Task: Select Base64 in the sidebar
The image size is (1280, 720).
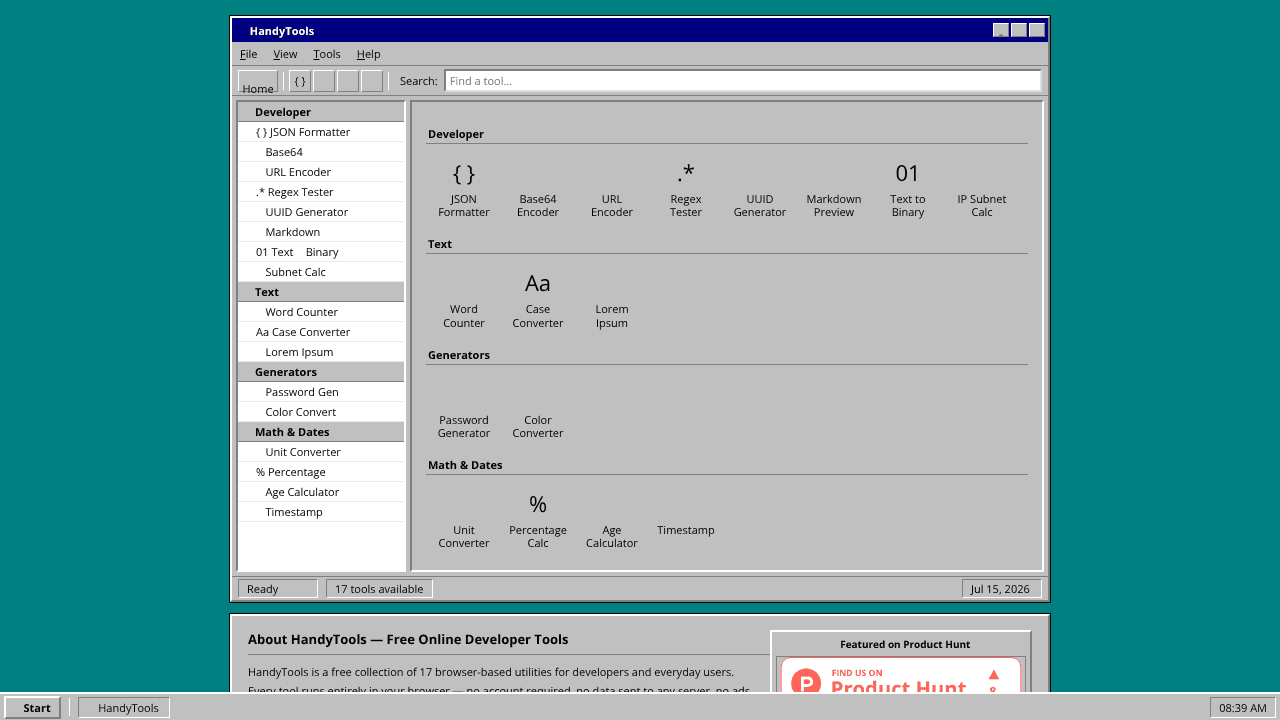Action: 321,152
